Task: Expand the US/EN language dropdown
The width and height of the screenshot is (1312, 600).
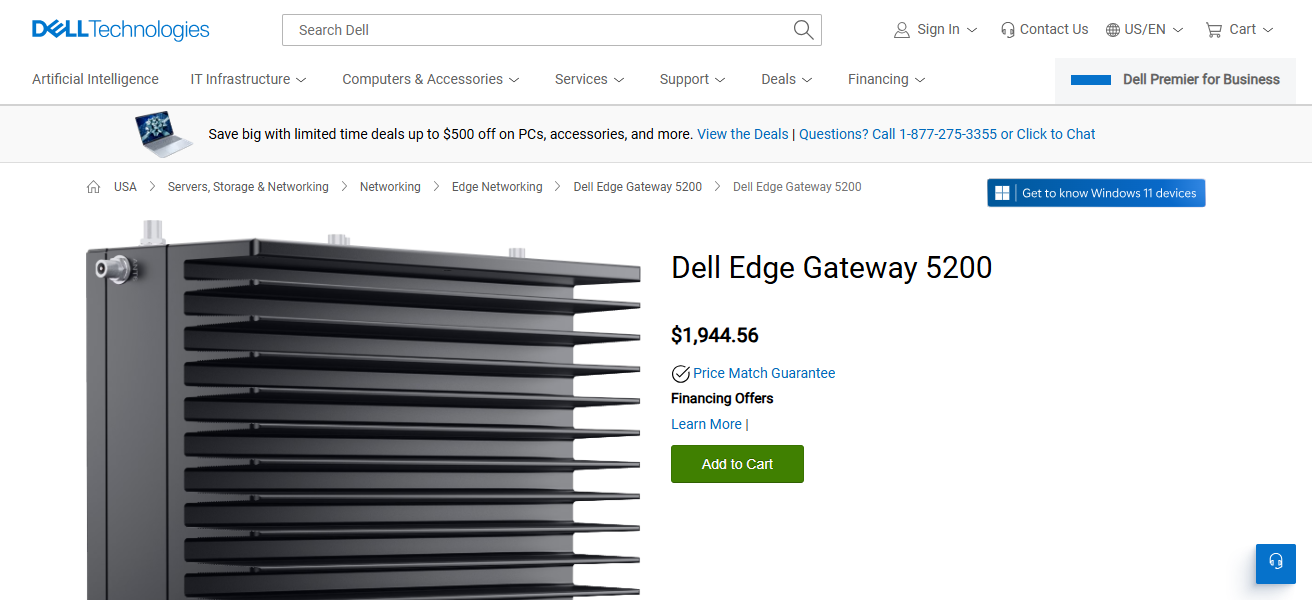Action: (x=1144, y=29)
